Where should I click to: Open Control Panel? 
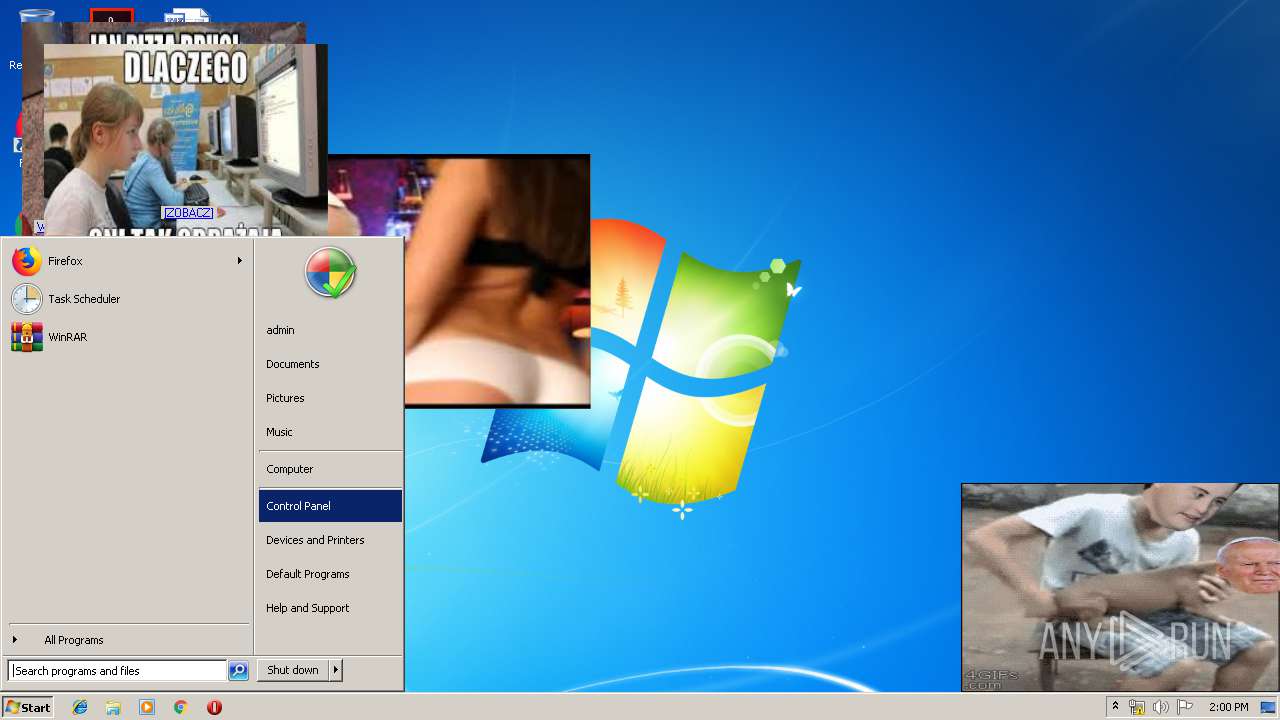330,506
